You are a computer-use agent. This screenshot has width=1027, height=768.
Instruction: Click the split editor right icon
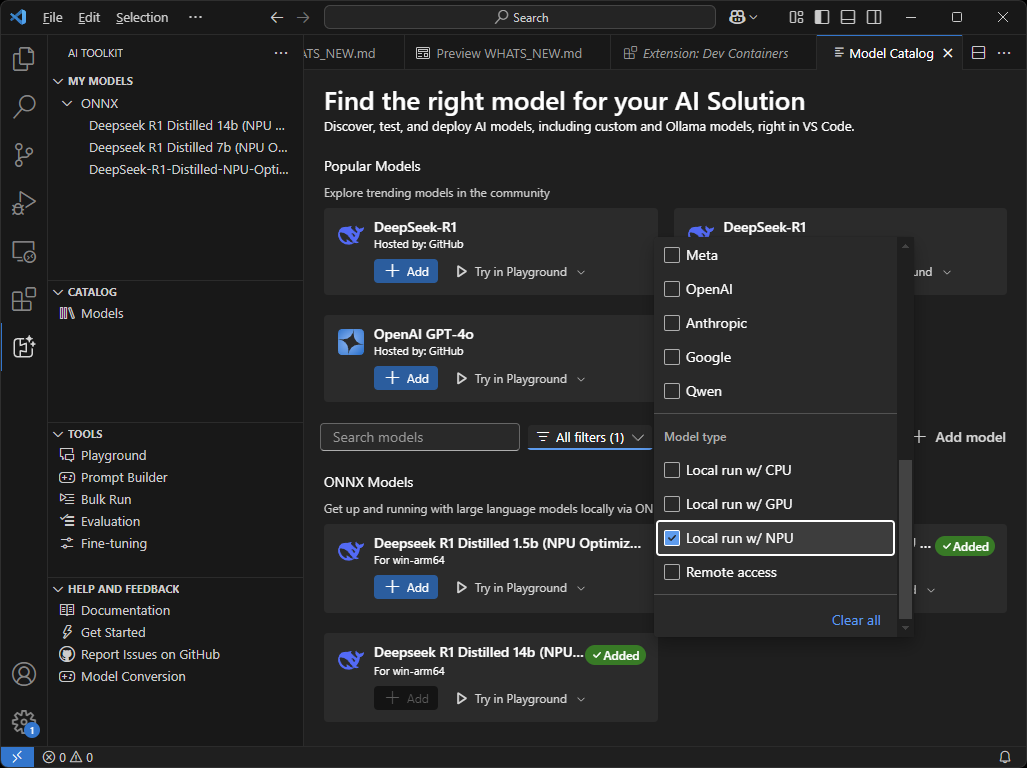coord(979,53)
